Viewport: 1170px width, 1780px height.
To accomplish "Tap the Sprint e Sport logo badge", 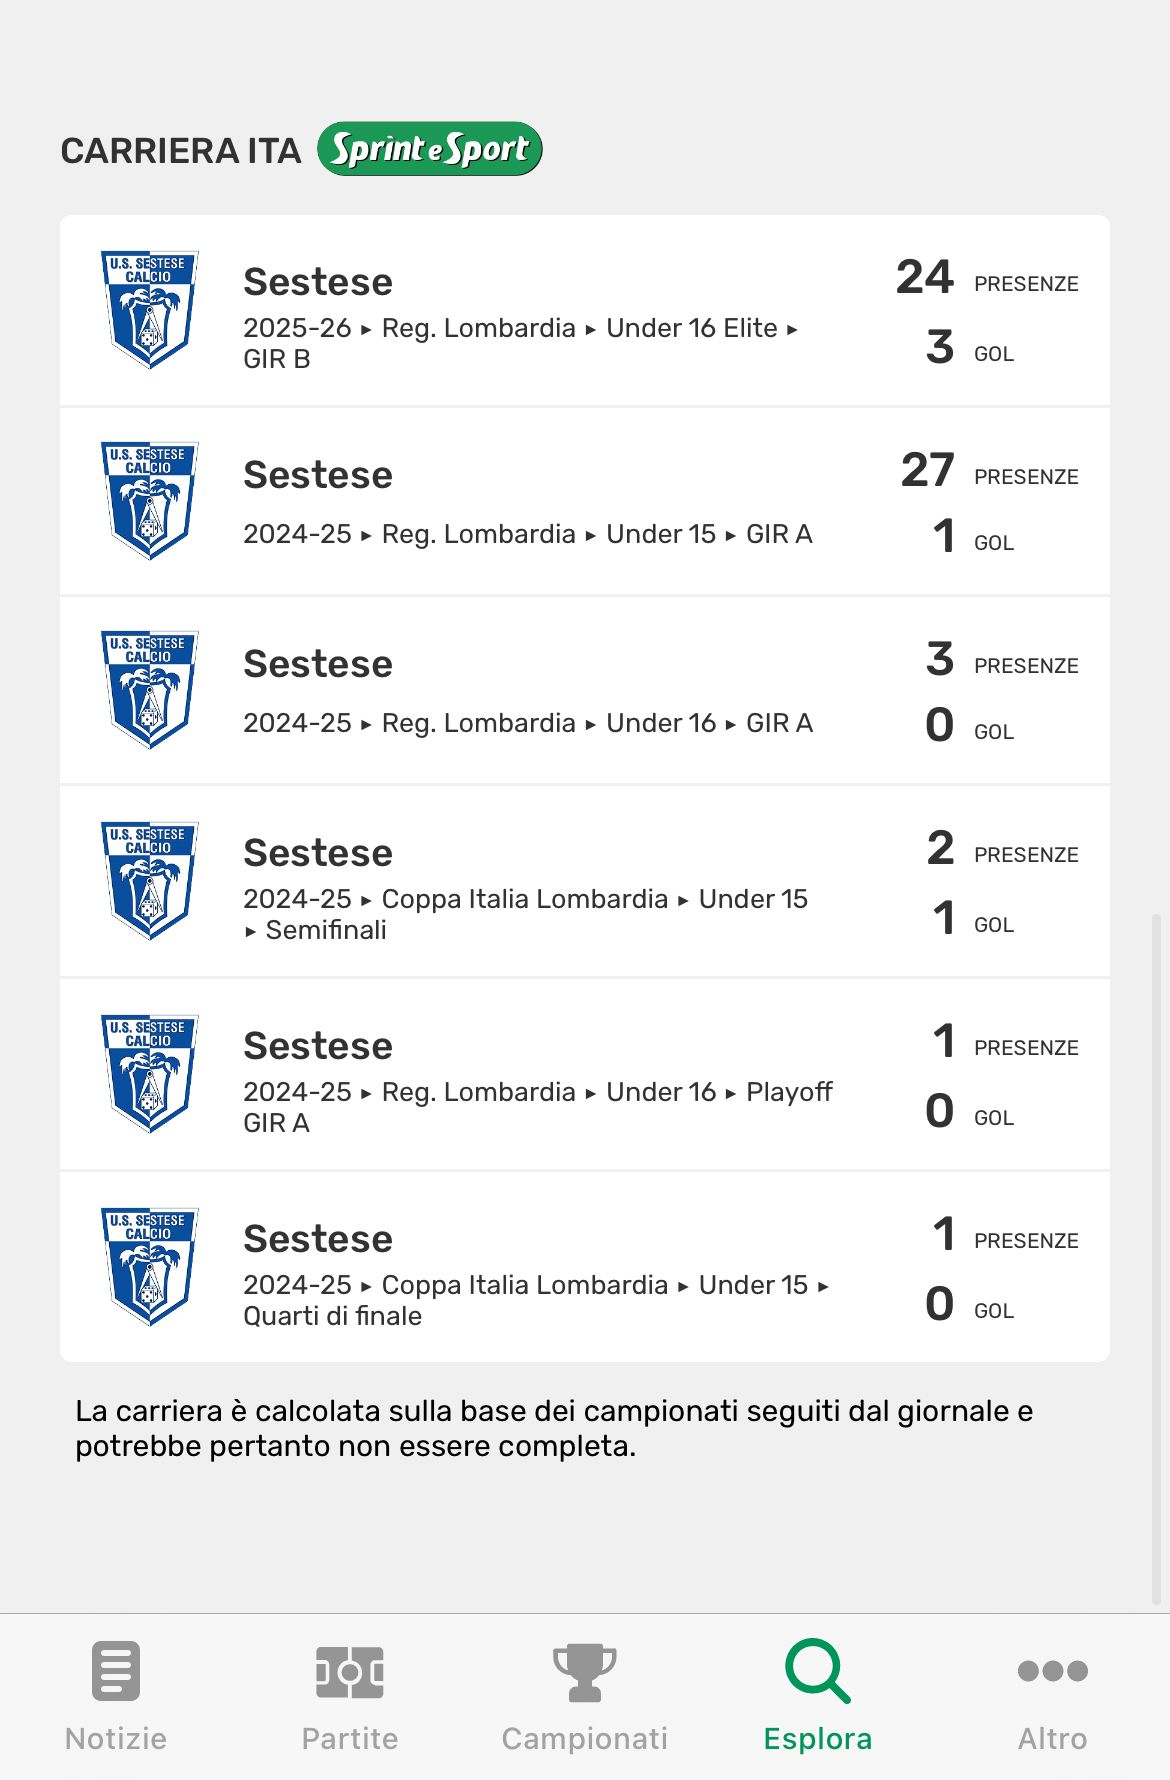I will coord(430,149).
